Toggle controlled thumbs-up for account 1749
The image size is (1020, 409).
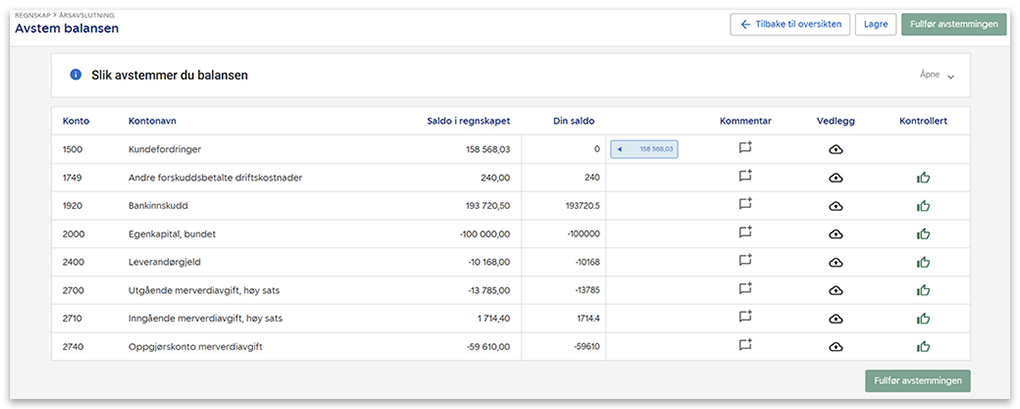(923, 178)
